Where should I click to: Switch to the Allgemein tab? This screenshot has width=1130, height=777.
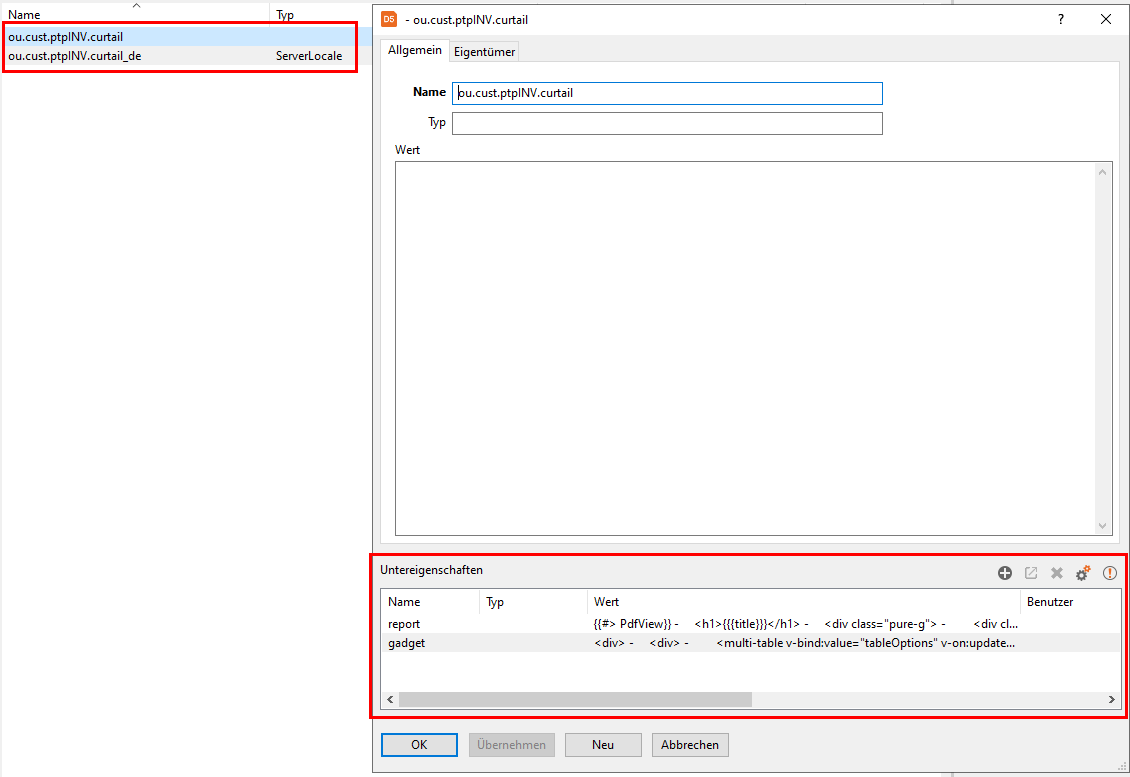pyautogui.click(x=414, y=50)
